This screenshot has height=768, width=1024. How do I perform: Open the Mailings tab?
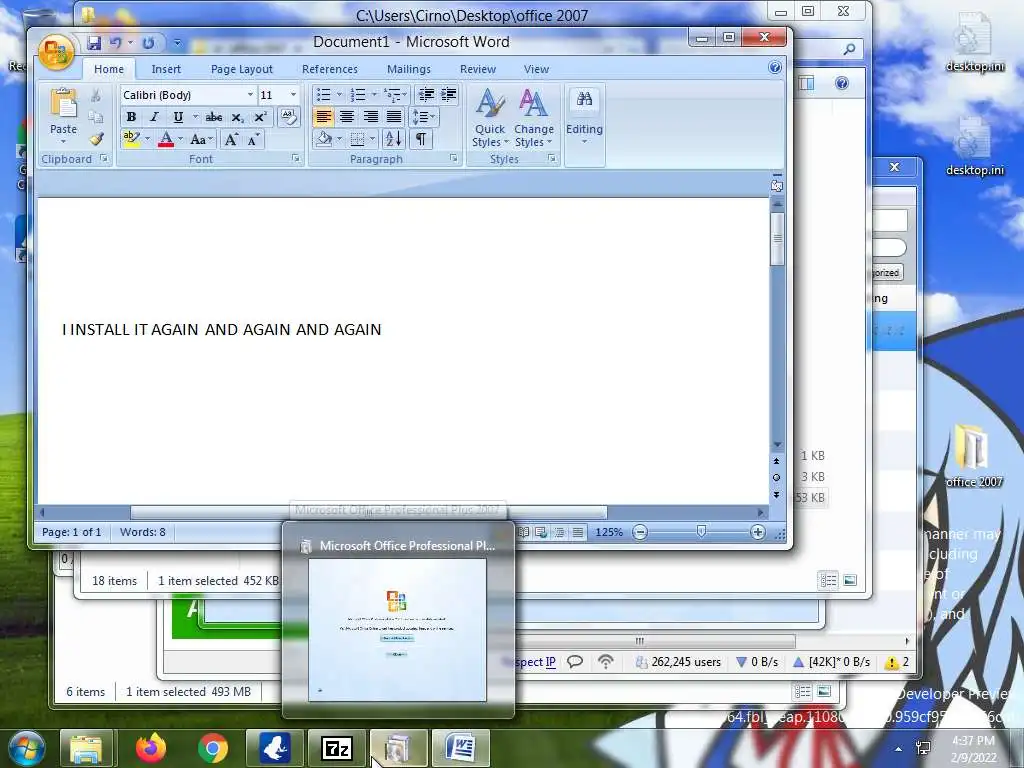click(x=409, y=69)
